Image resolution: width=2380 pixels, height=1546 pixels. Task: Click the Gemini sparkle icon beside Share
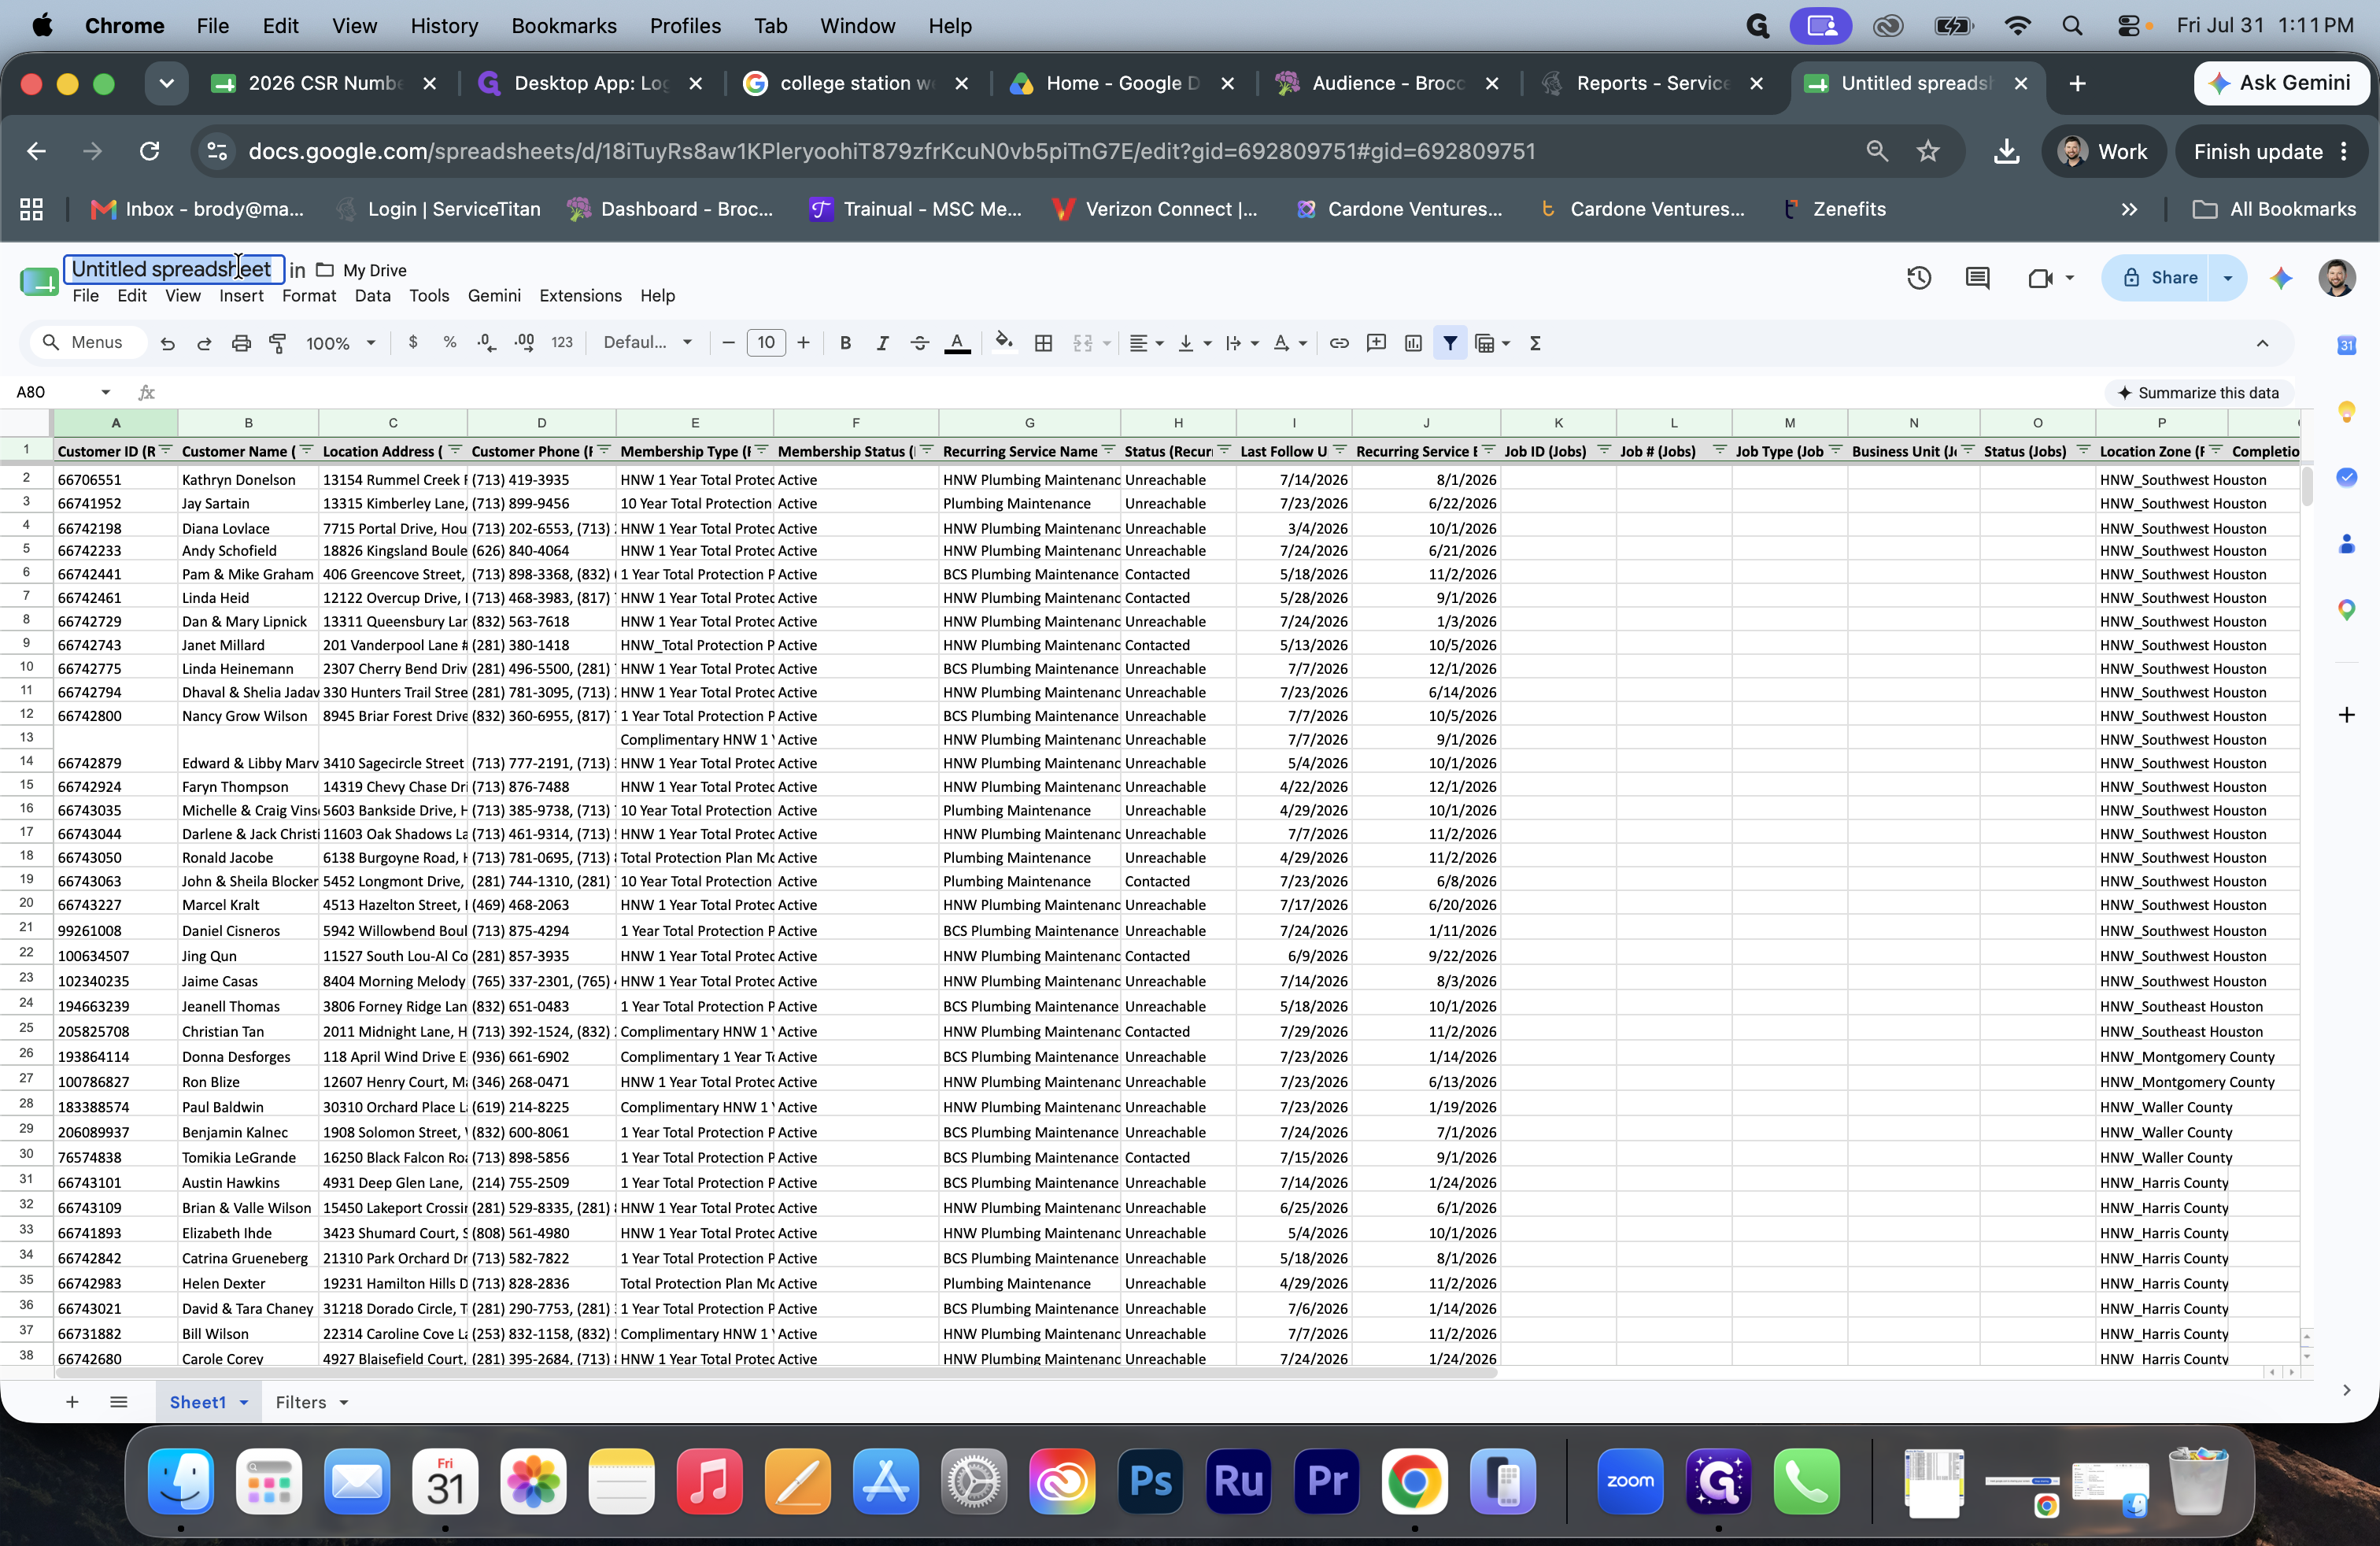(2281, 278)
